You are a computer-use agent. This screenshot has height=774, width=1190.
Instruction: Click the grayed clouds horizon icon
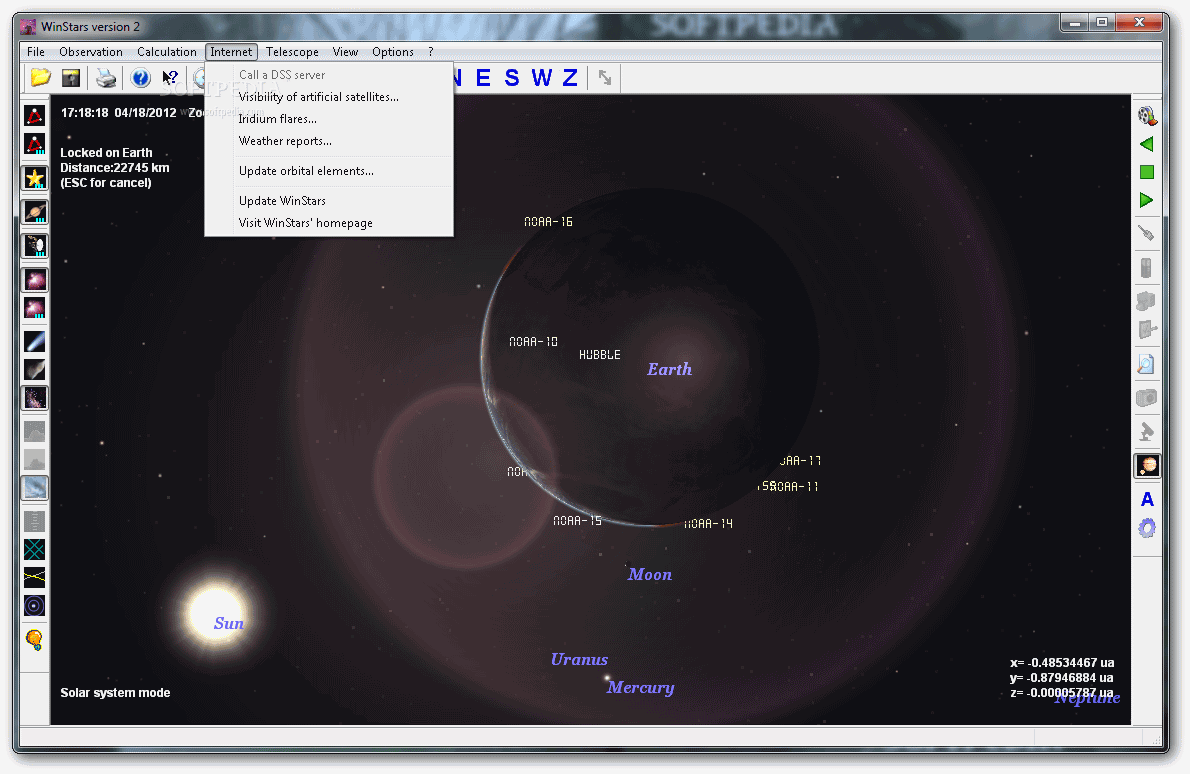34,431
